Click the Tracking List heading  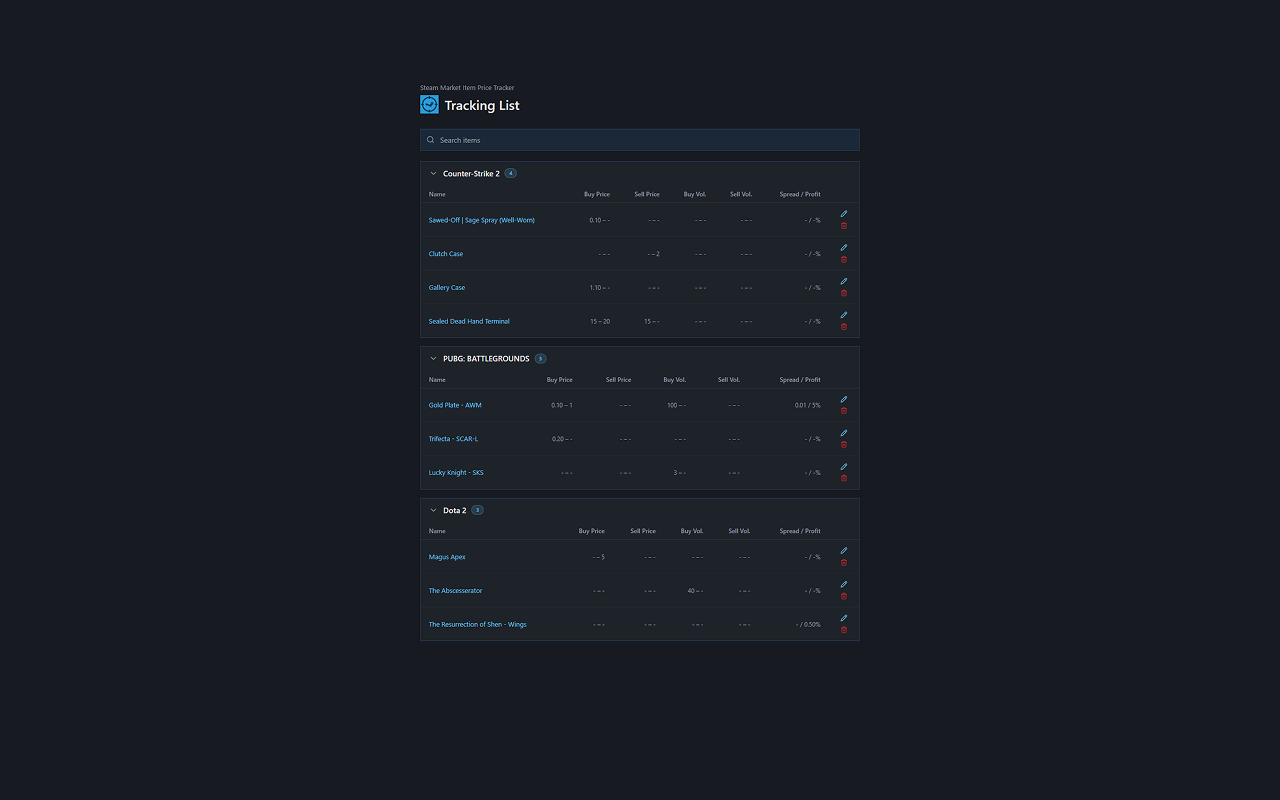[x=482, y=105]
